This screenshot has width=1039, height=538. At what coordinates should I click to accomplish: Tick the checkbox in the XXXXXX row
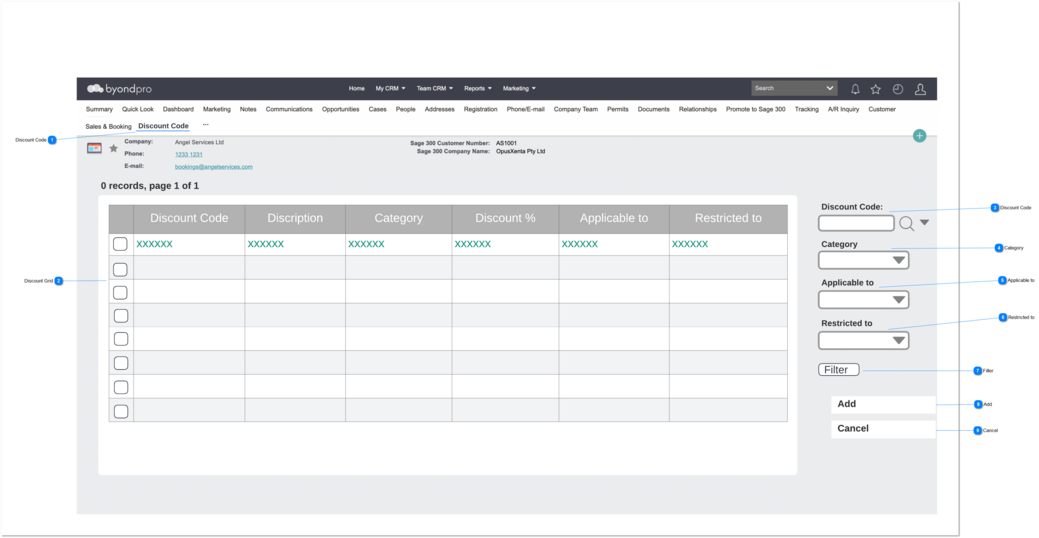[x=120, y=244]
